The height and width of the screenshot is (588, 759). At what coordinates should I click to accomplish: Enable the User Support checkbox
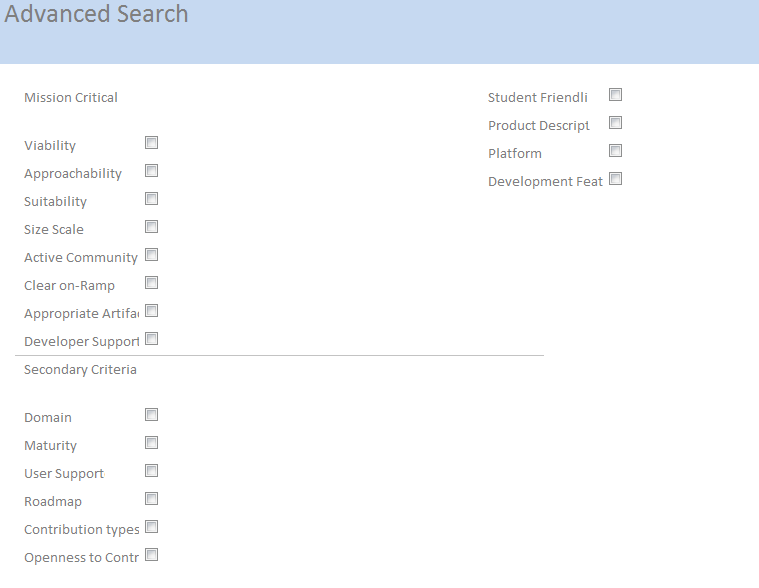(x=152, y=471)
